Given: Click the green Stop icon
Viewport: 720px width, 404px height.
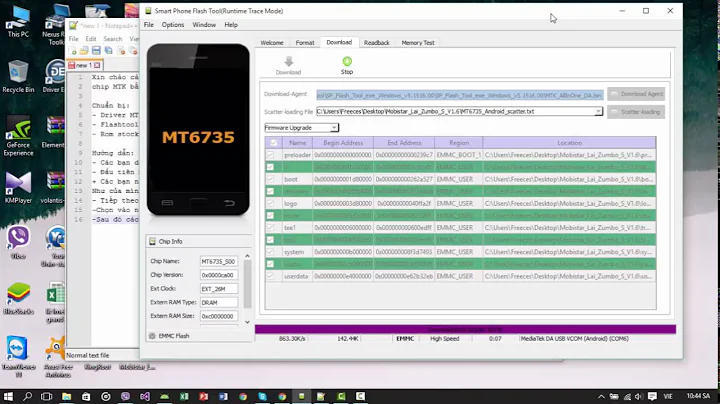Looking at the screenshot, I should 347,61.
